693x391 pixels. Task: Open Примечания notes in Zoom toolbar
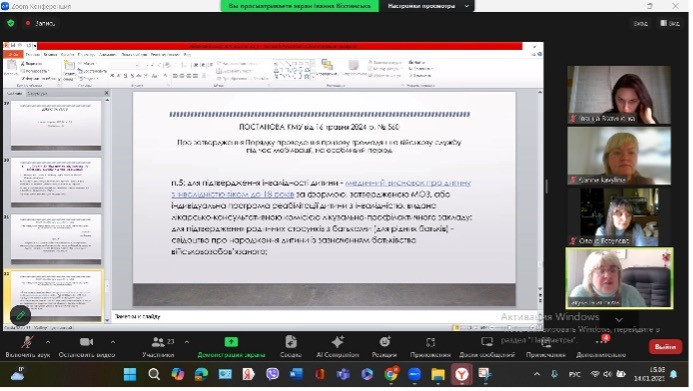[x=546, y=346]
